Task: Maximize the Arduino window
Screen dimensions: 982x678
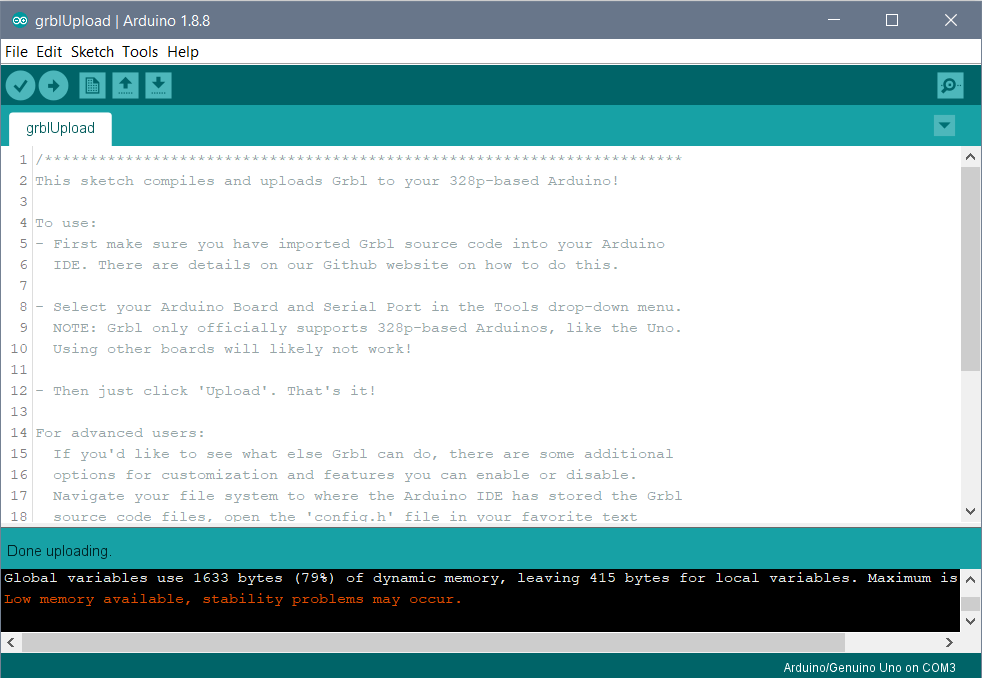Action: [892, 20]
